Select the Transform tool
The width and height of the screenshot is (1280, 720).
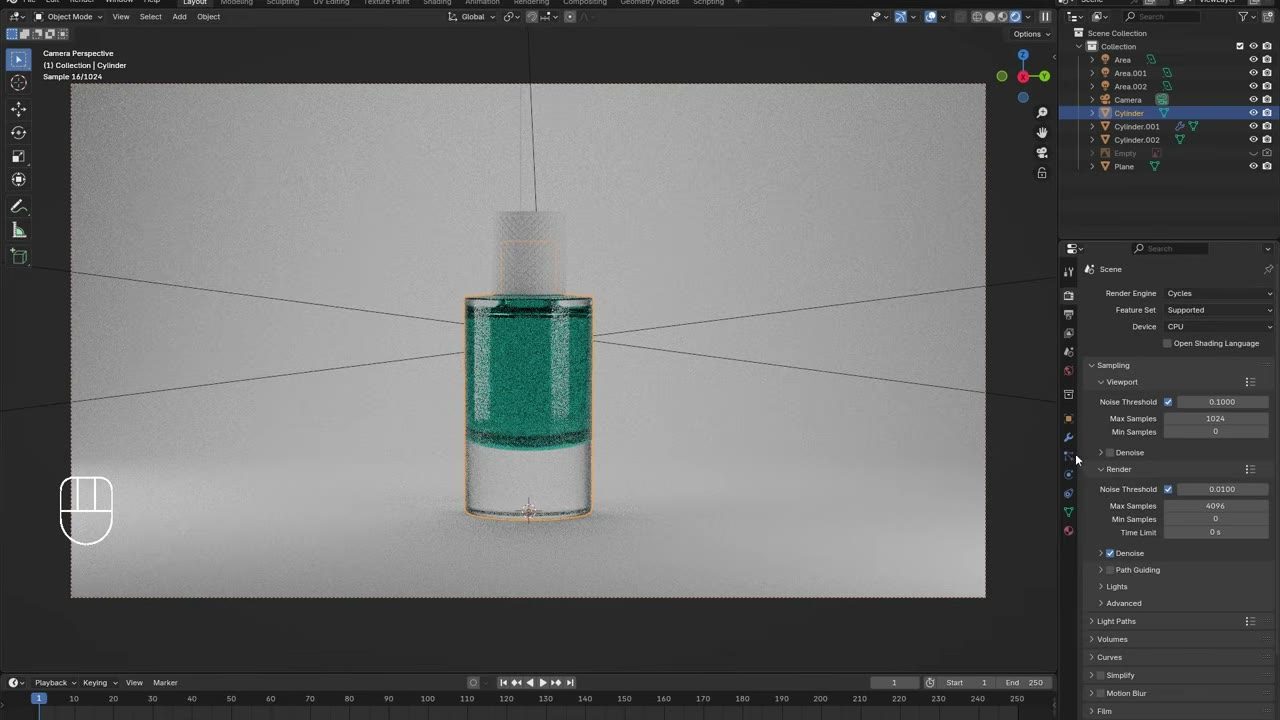pos(18,180)
